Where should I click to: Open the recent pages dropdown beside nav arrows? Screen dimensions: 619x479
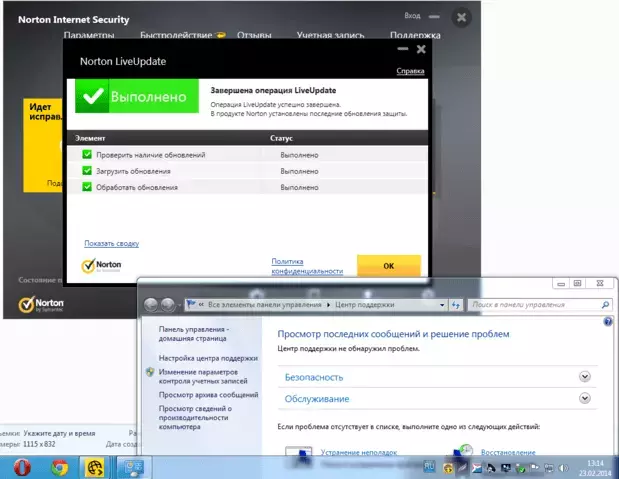point(179,305)
